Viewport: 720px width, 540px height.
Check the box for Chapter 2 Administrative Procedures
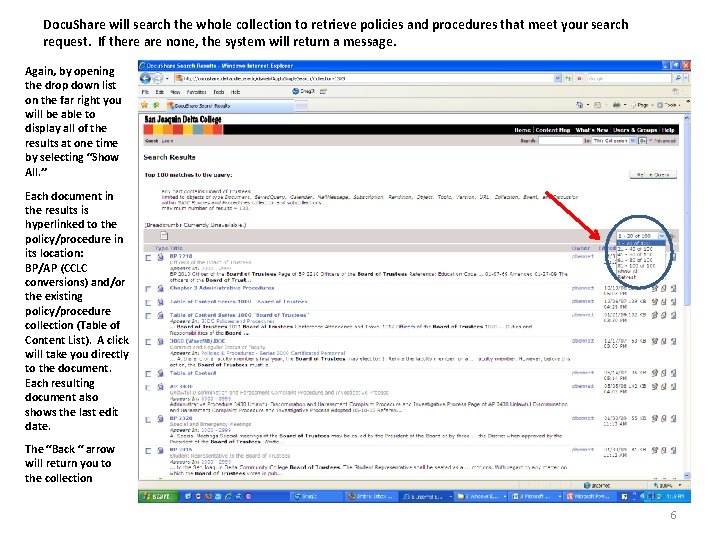[148, 289]
